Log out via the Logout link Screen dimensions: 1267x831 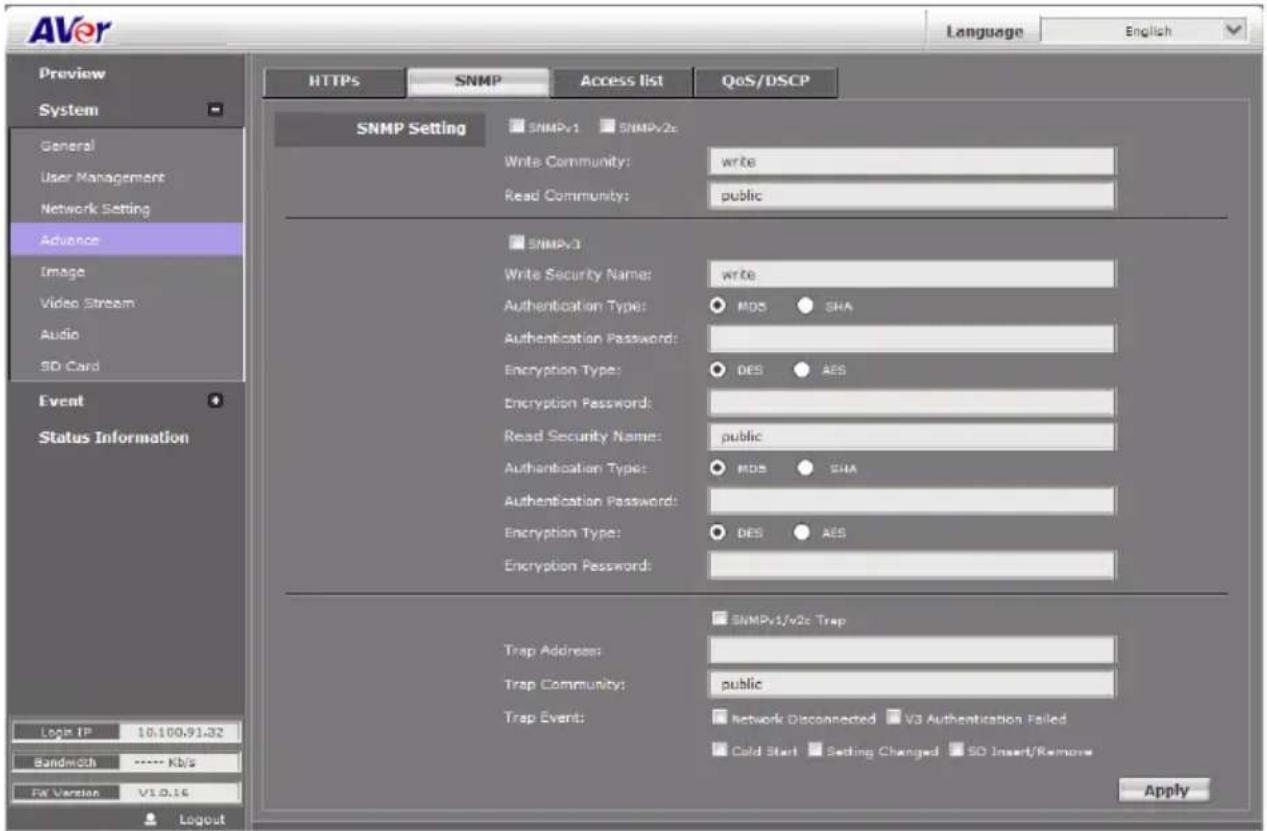(x=200, y=819)
